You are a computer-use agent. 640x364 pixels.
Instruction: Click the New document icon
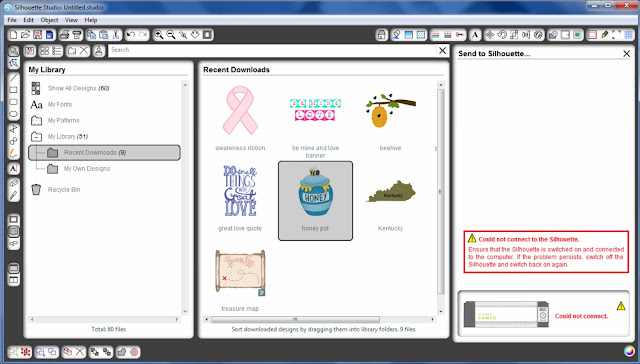point(13,35)
